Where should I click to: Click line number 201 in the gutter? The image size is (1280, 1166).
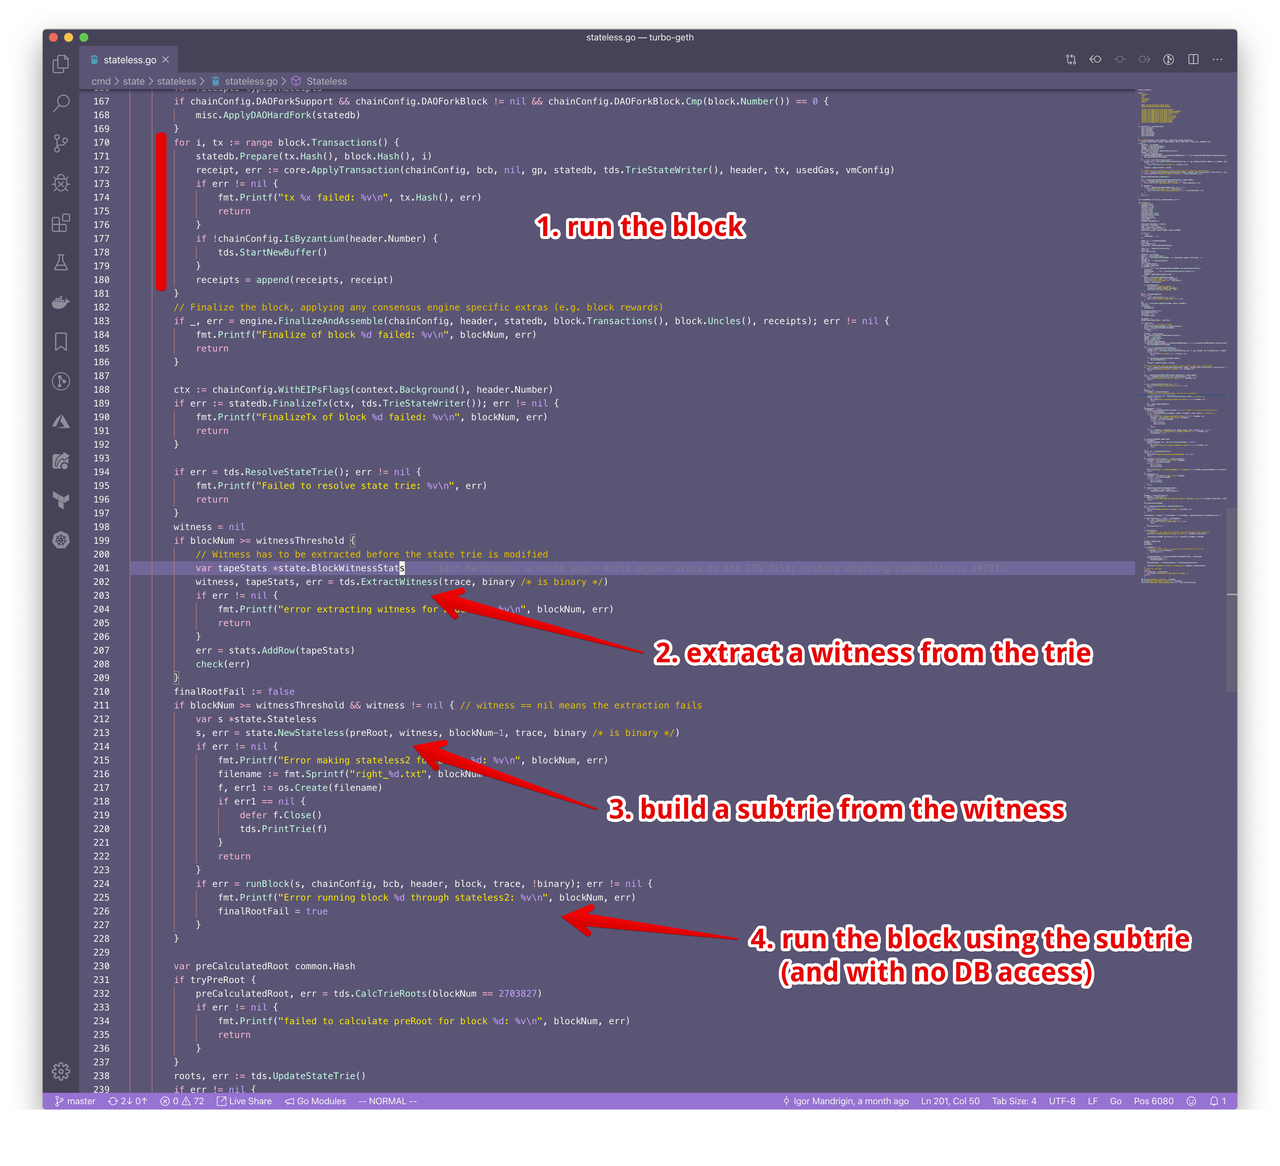coord(102,568)
